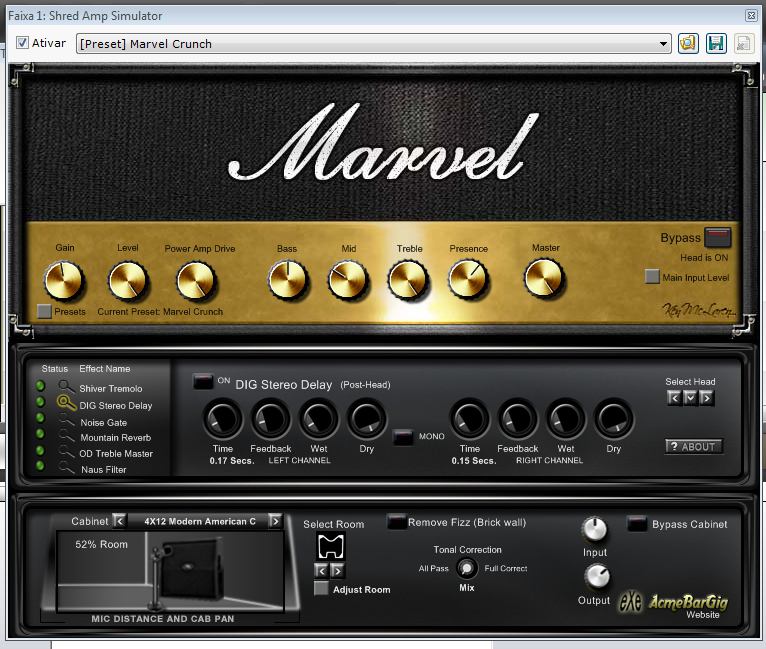
Task: Click magnifier icon beside Shiver Tremolo
Action: [66, 387]
